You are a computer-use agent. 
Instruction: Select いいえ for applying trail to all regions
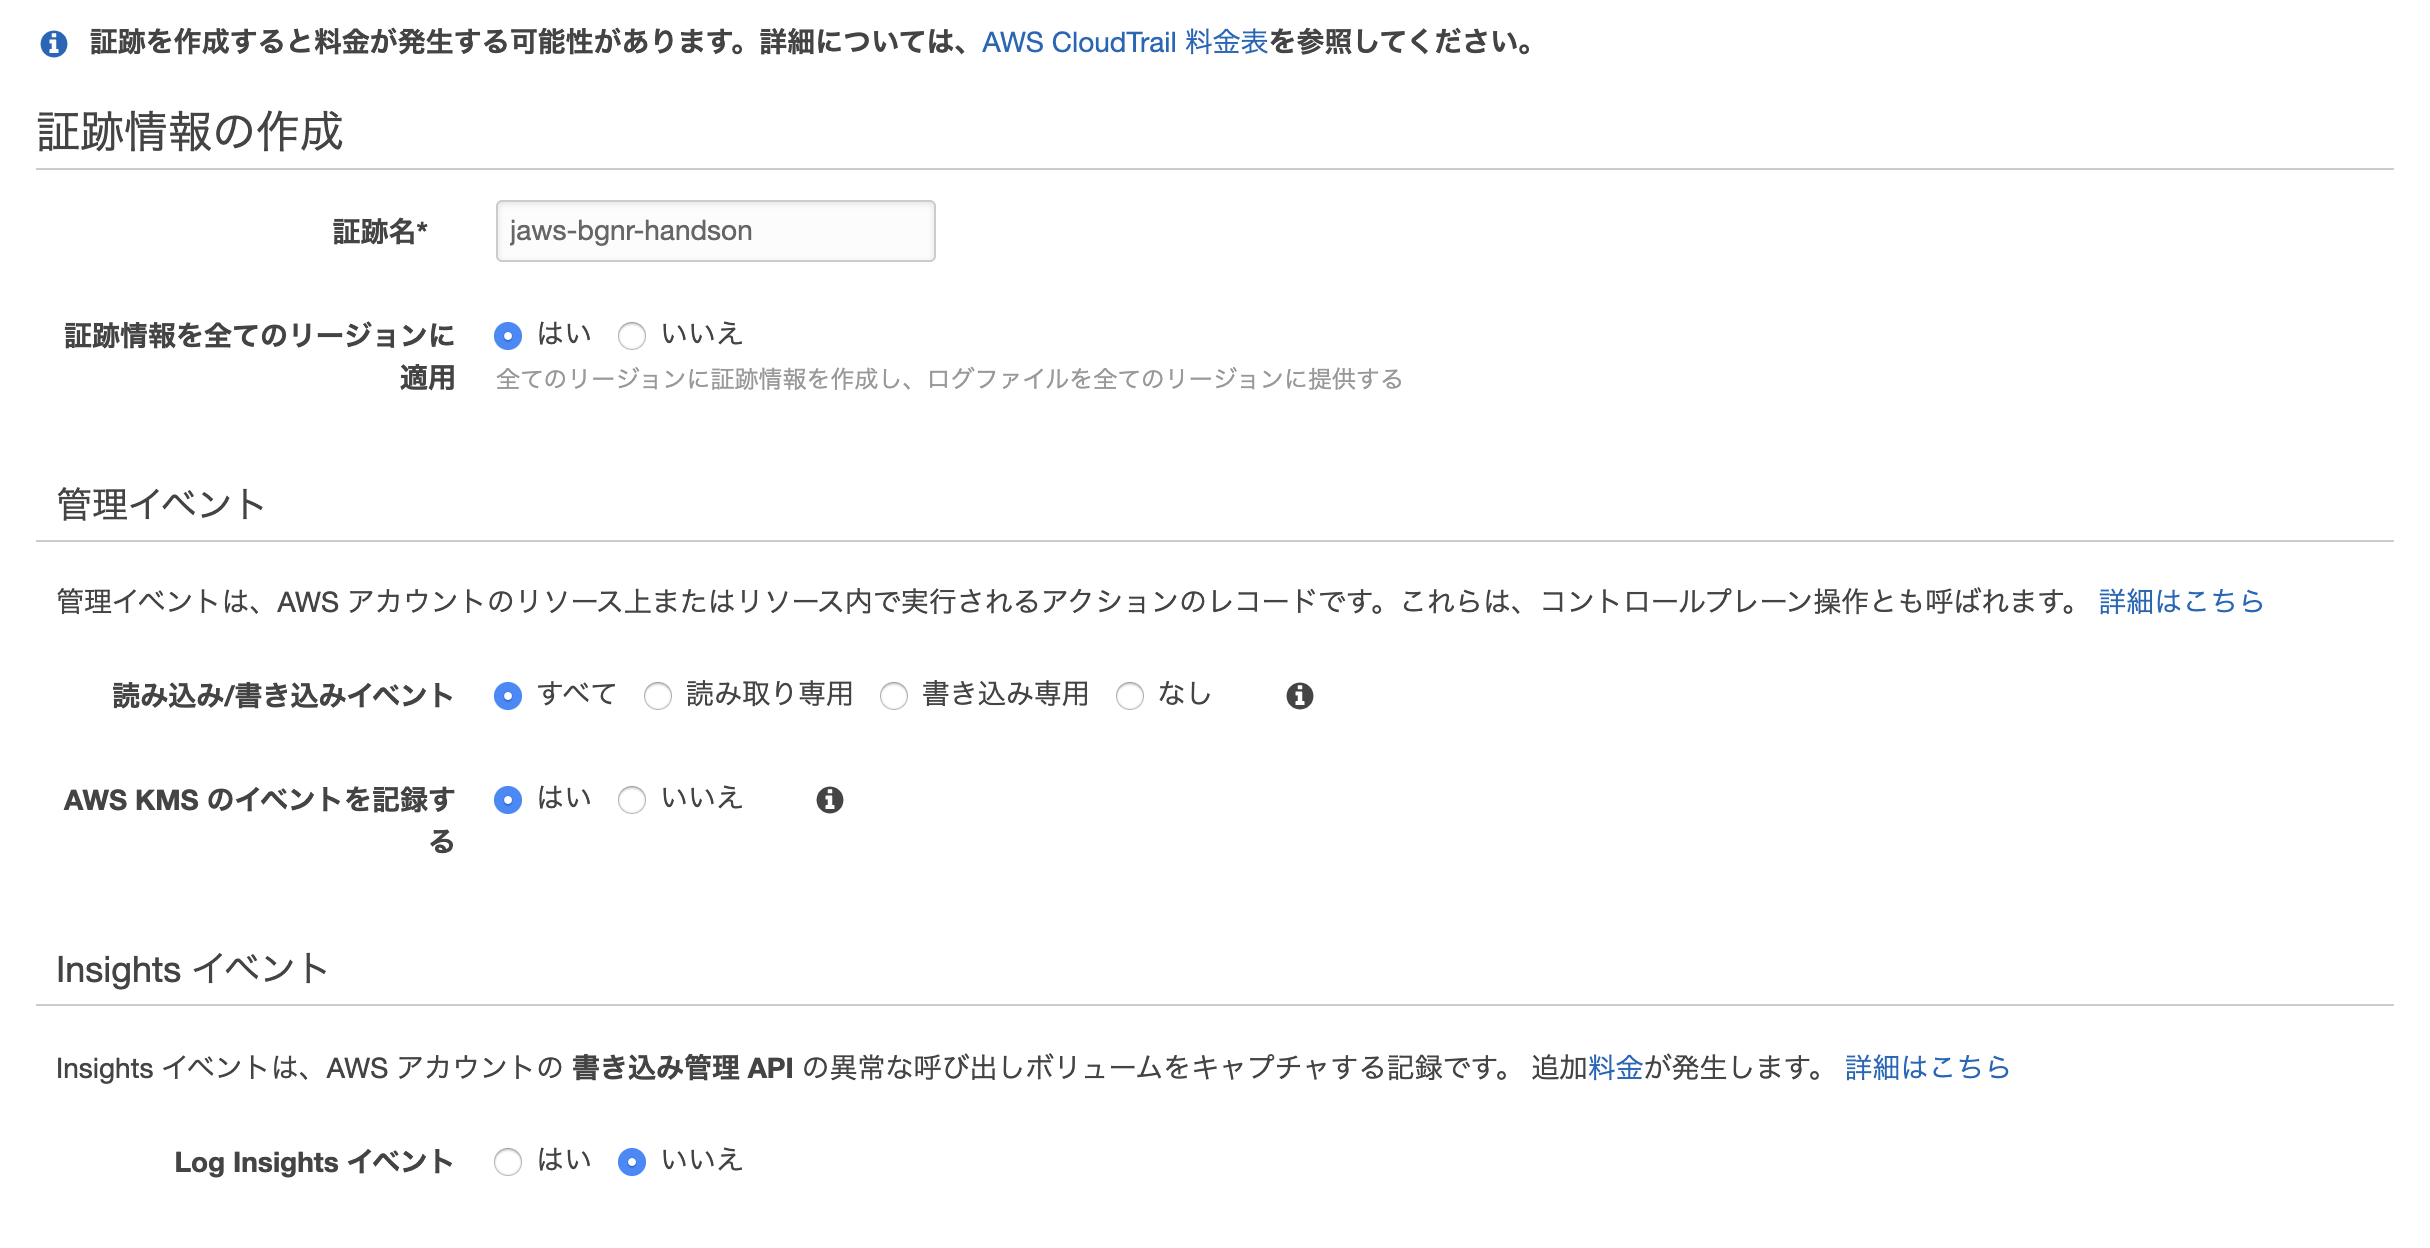pyautogui.click(x=632, y=336)
